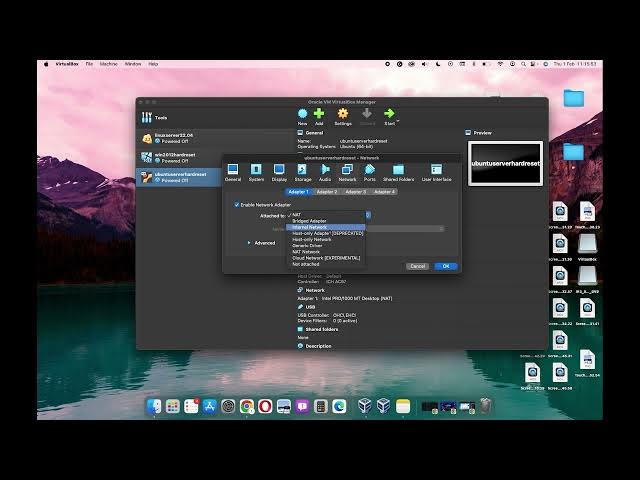Open Notes app from the dock
The image size is (640, 480).
pyautogui.click(x=403, y=406)
